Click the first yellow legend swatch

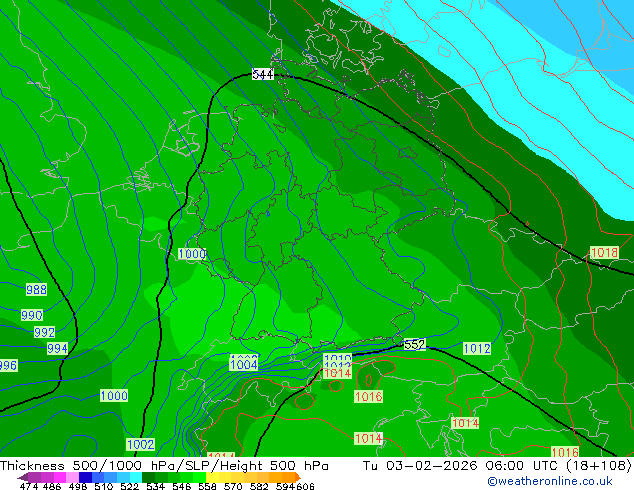212,477
